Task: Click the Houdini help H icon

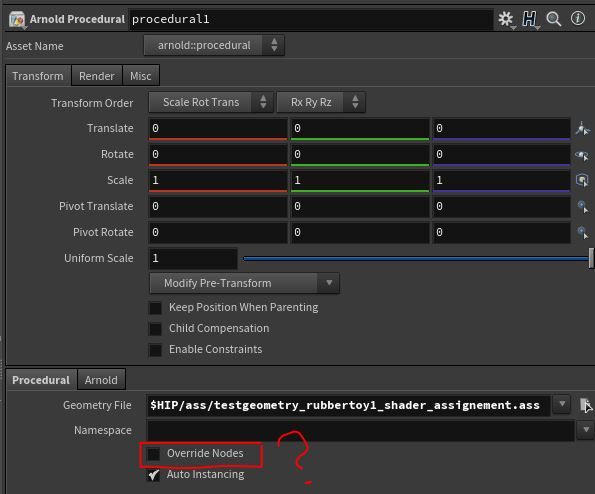Action: click(529, 19)
